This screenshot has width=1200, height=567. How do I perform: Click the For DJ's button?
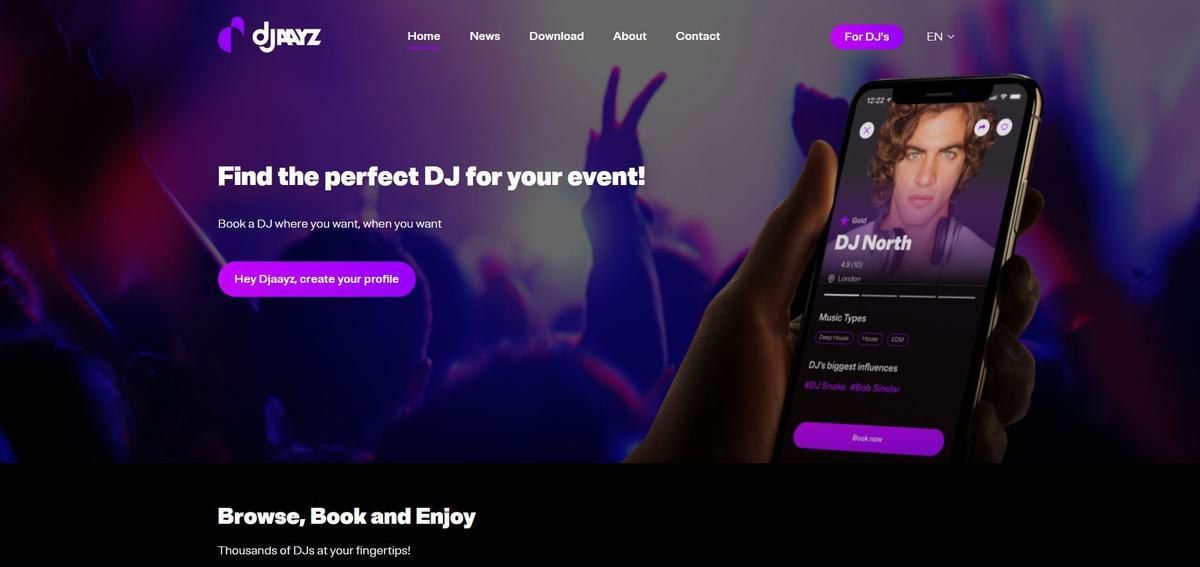[x=867, y=37]
